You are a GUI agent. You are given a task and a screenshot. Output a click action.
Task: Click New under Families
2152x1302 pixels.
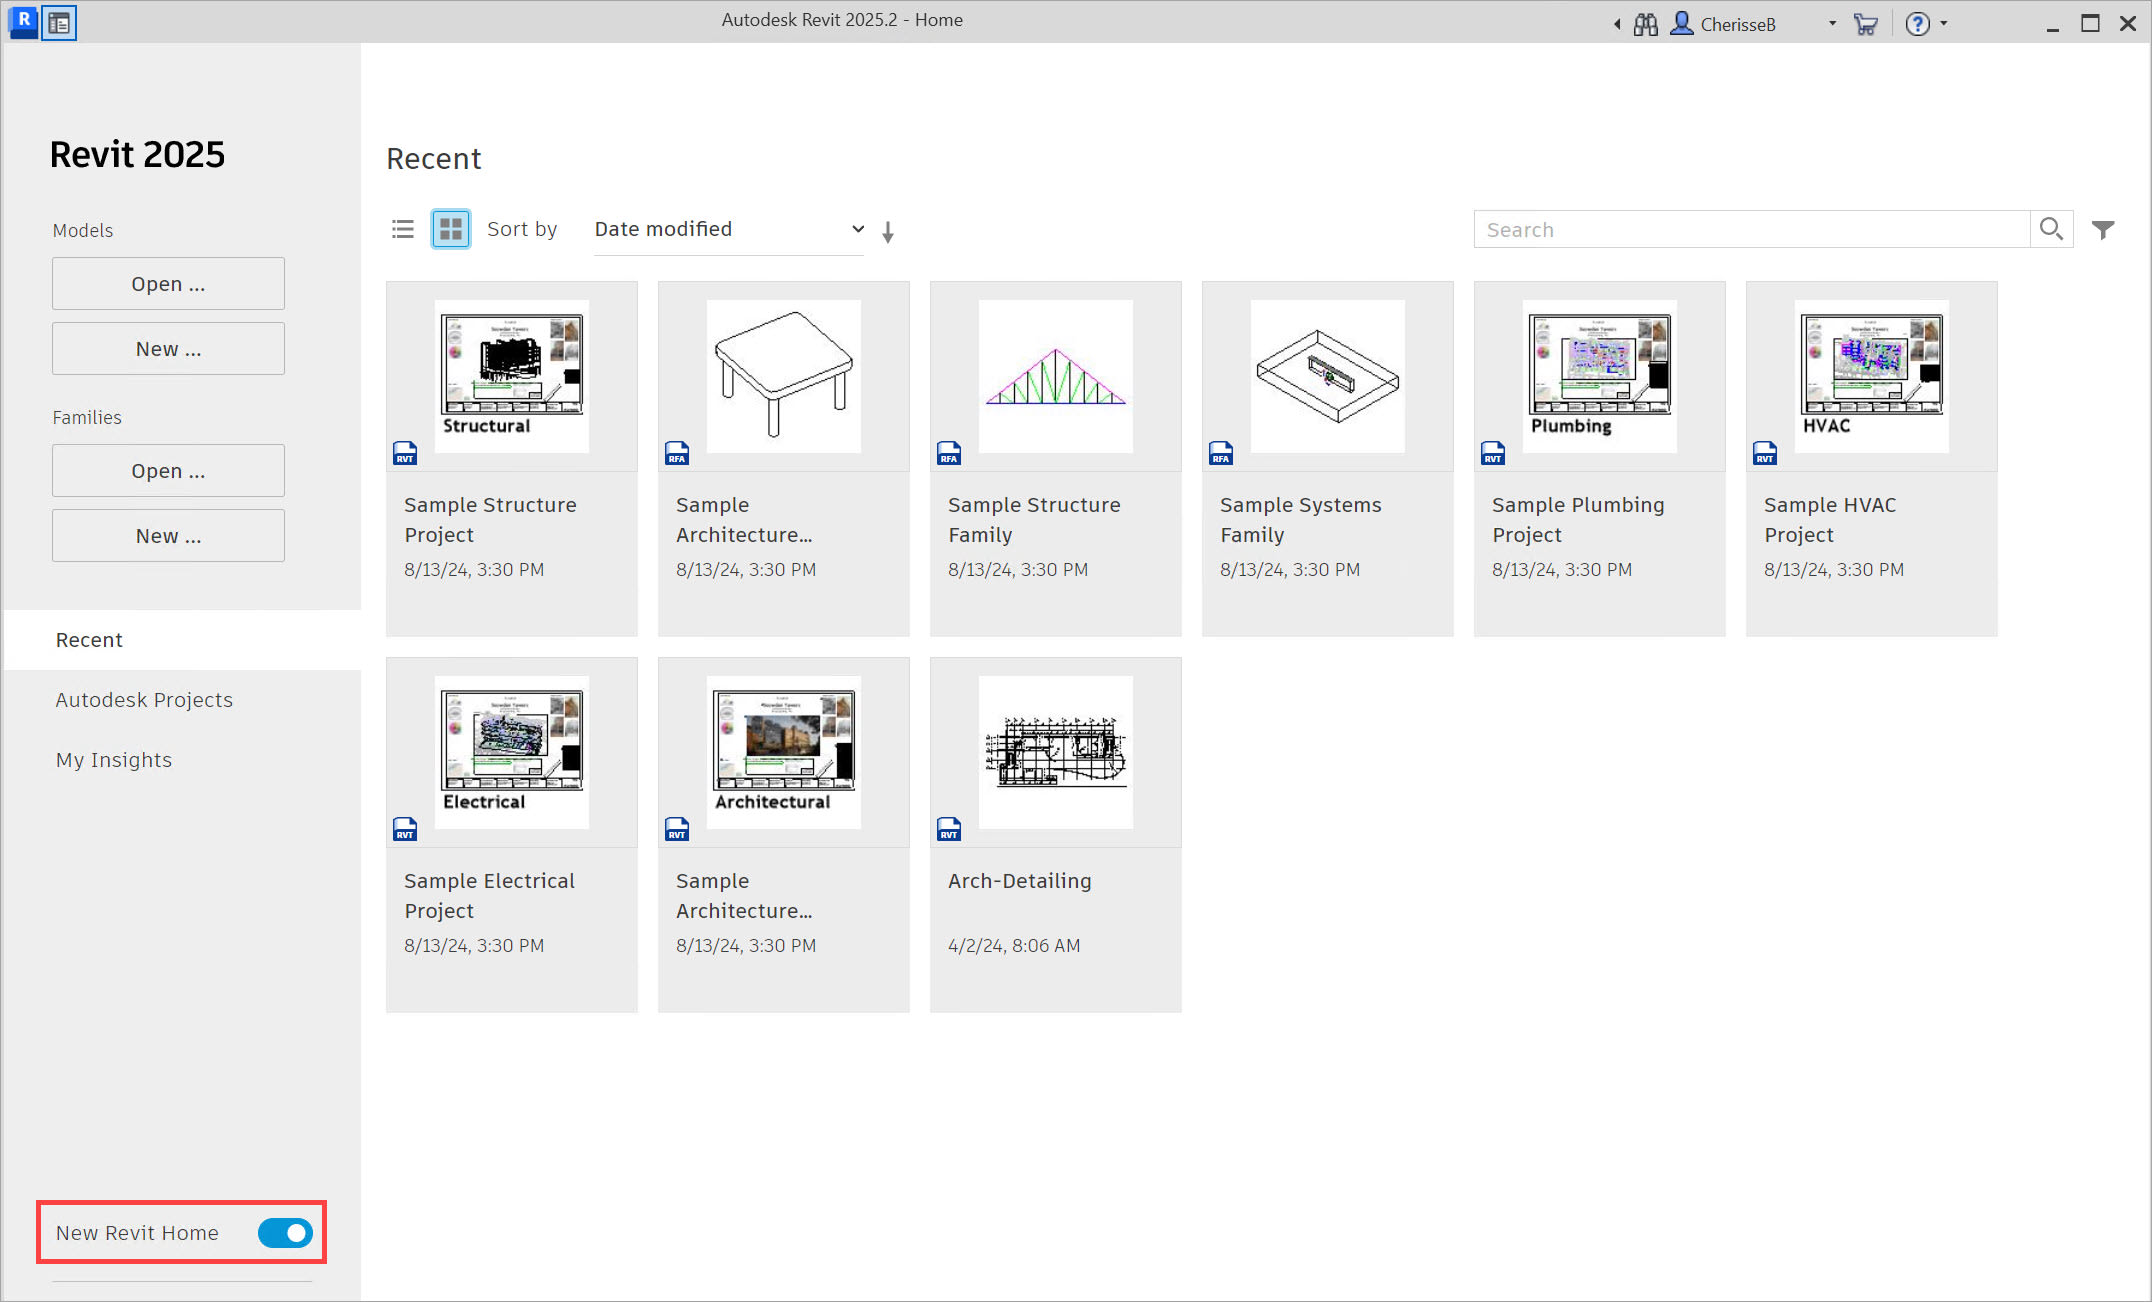[x=167, y=535]
